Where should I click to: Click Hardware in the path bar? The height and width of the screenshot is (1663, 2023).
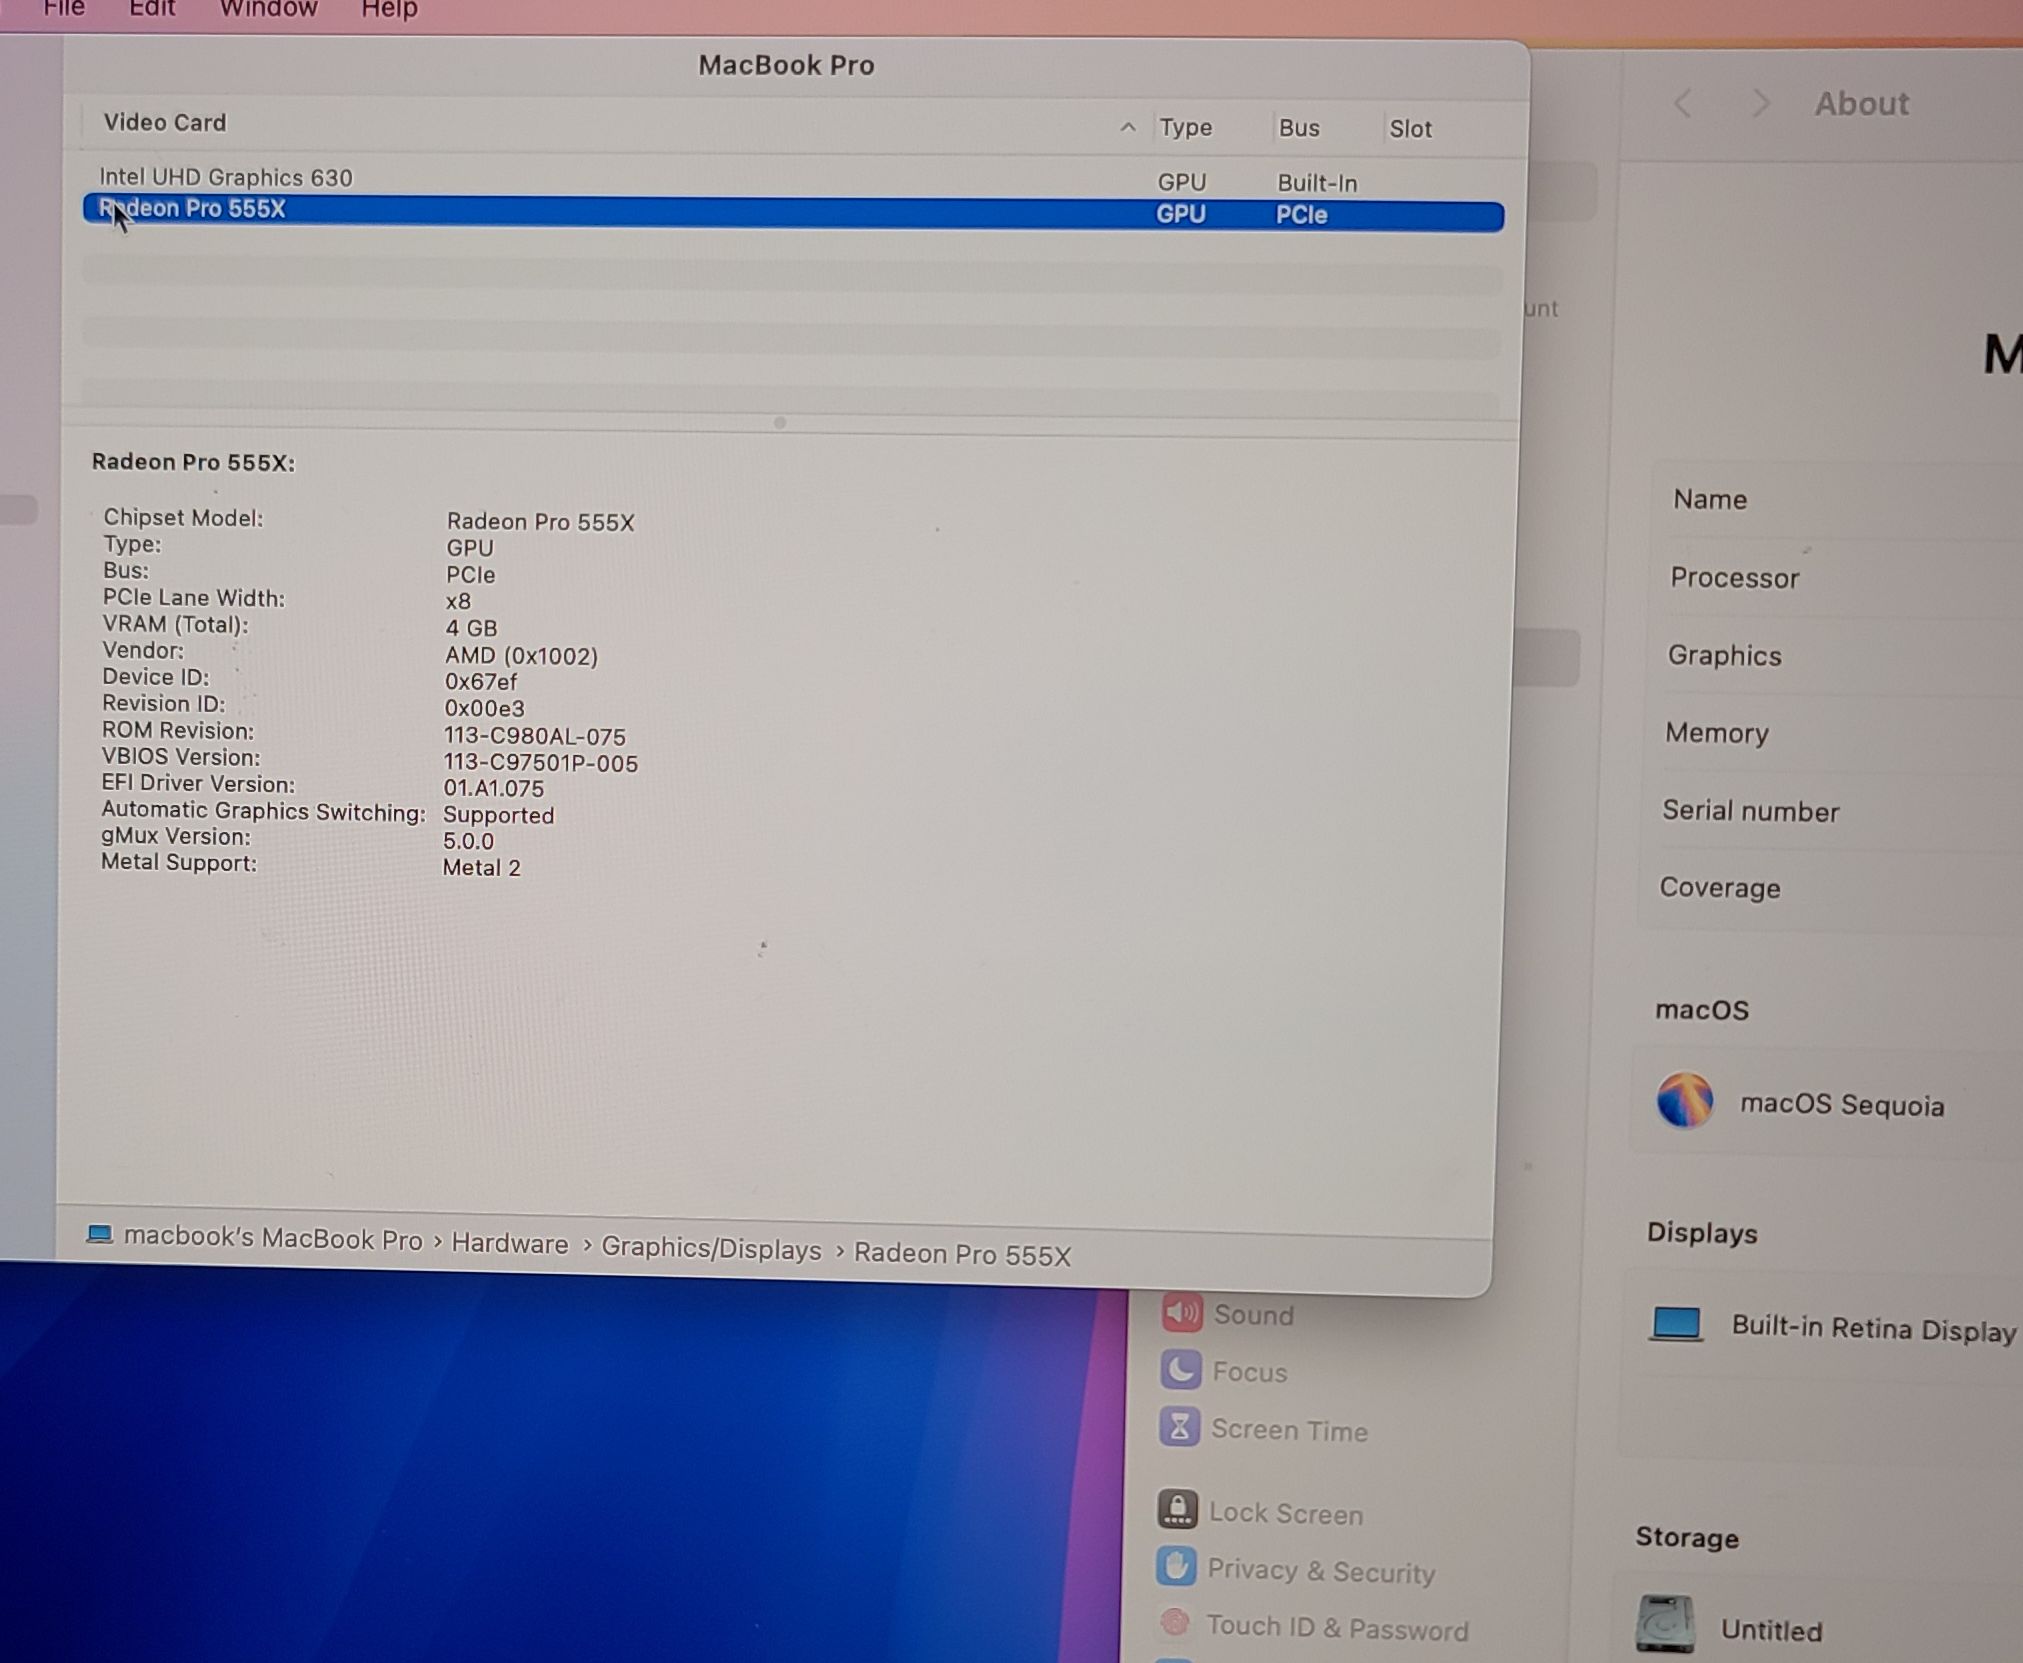click(x=509, y=1243)
